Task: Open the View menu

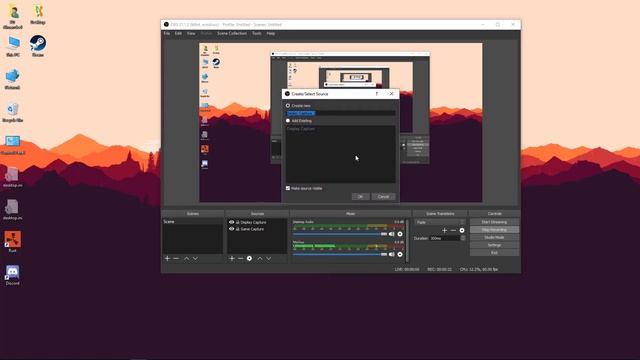Action: pos(191,33)
